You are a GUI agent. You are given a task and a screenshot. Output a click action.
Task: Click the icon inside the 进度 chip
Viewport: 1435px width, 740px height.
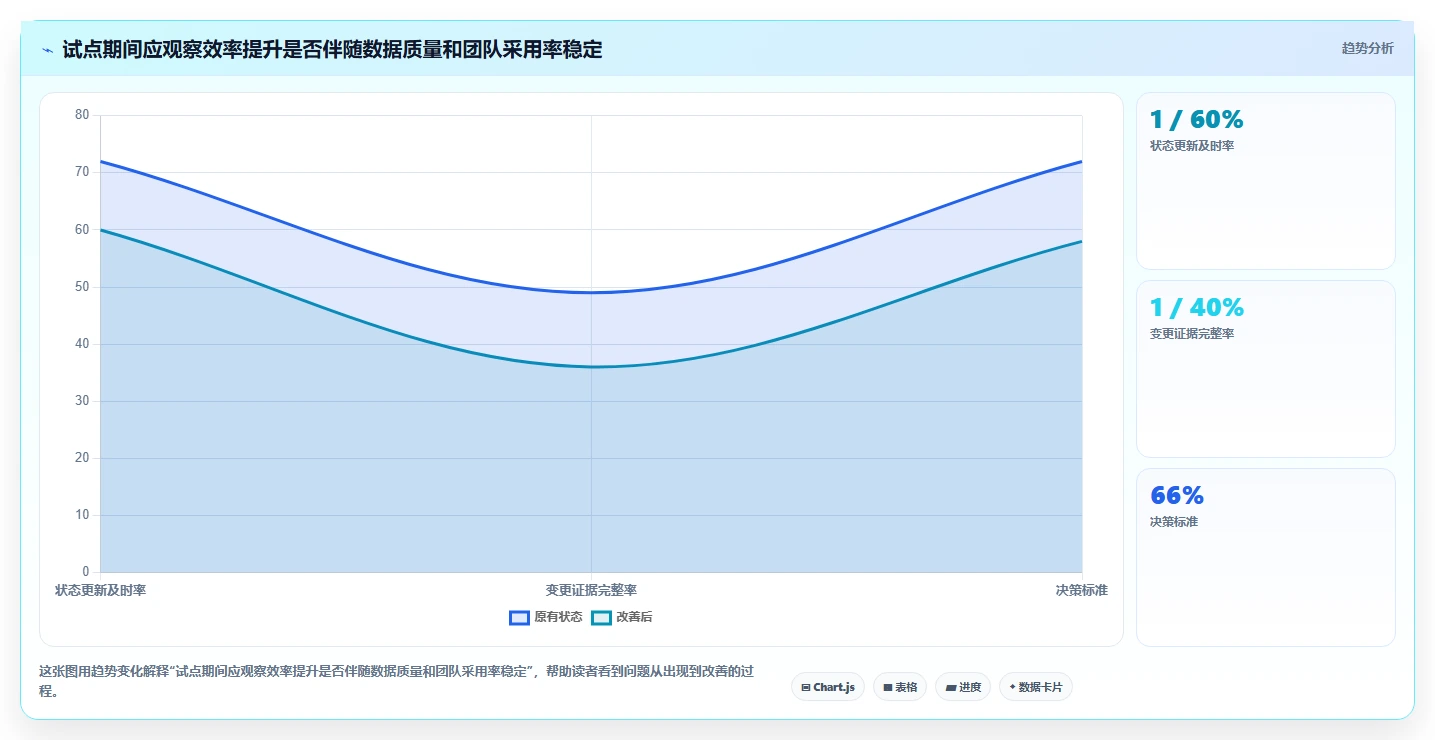point(950,688)
